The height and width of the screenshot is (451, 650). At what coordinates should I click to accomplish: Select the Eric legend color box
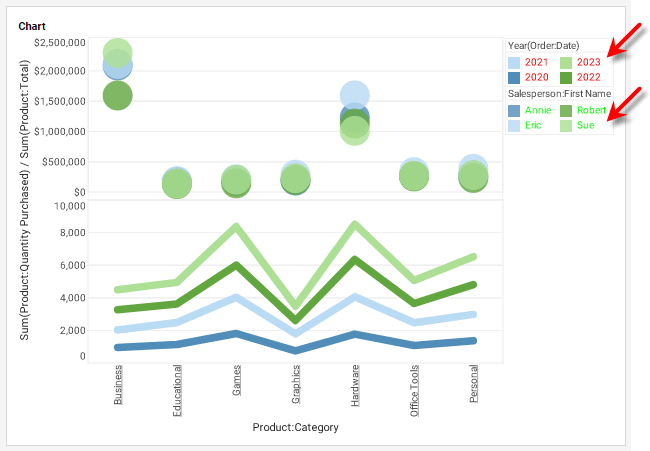[514, 126]
